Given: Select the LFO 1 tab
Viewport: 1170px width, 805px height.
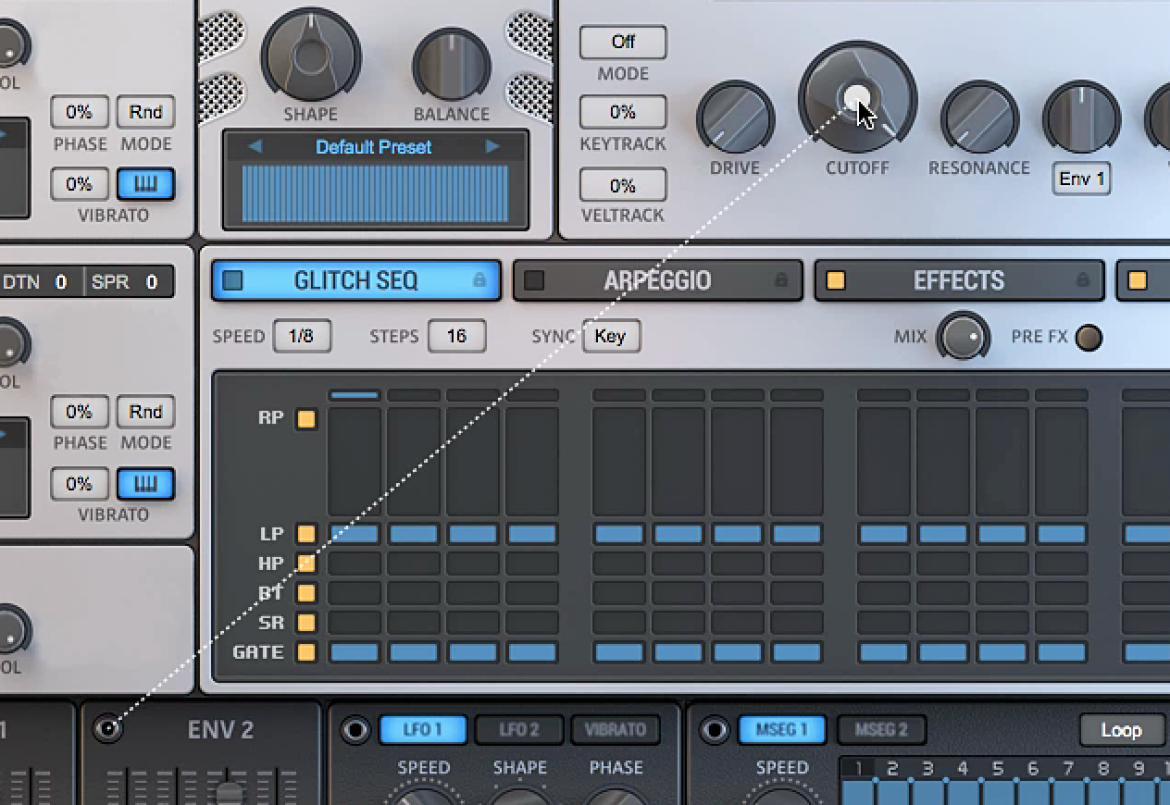Looking at the screenshot, I should click(423, 730).
